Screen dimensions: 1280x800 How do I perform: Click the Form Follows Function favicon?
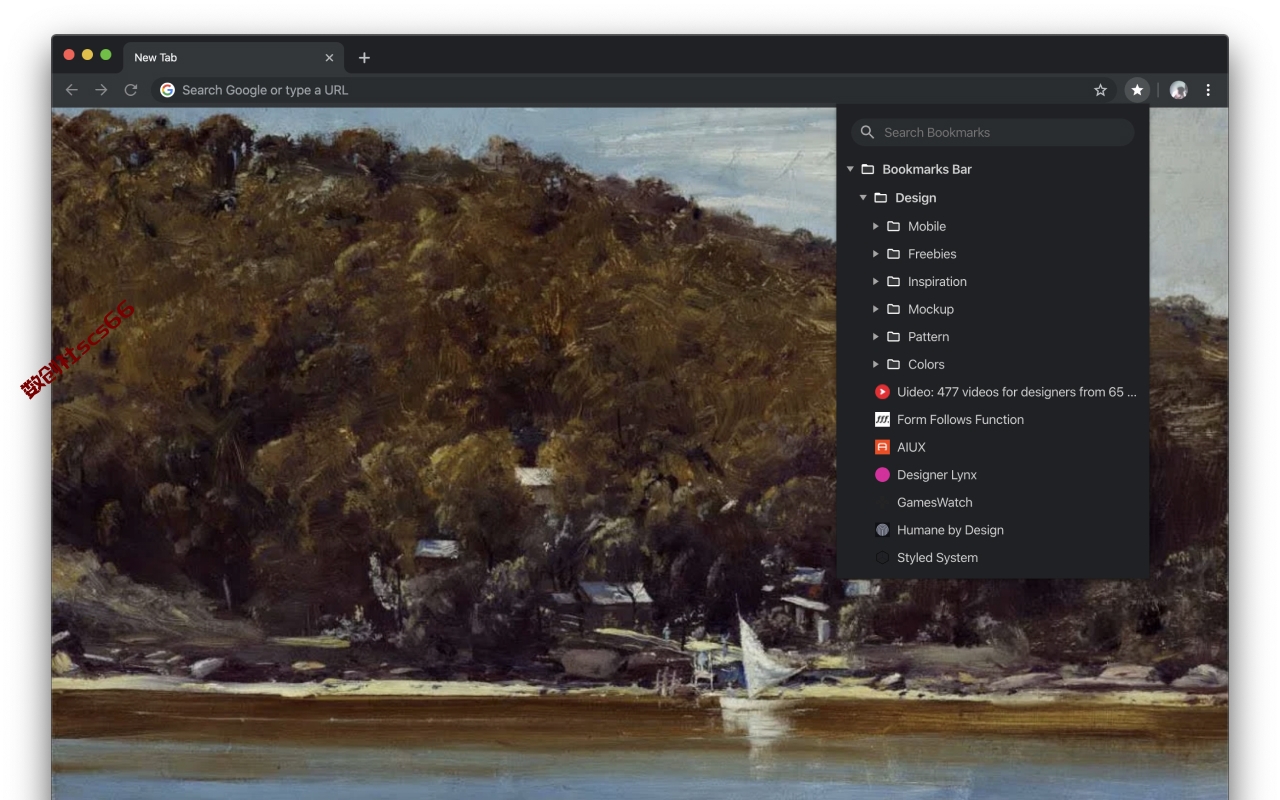(x=882, y=420)
